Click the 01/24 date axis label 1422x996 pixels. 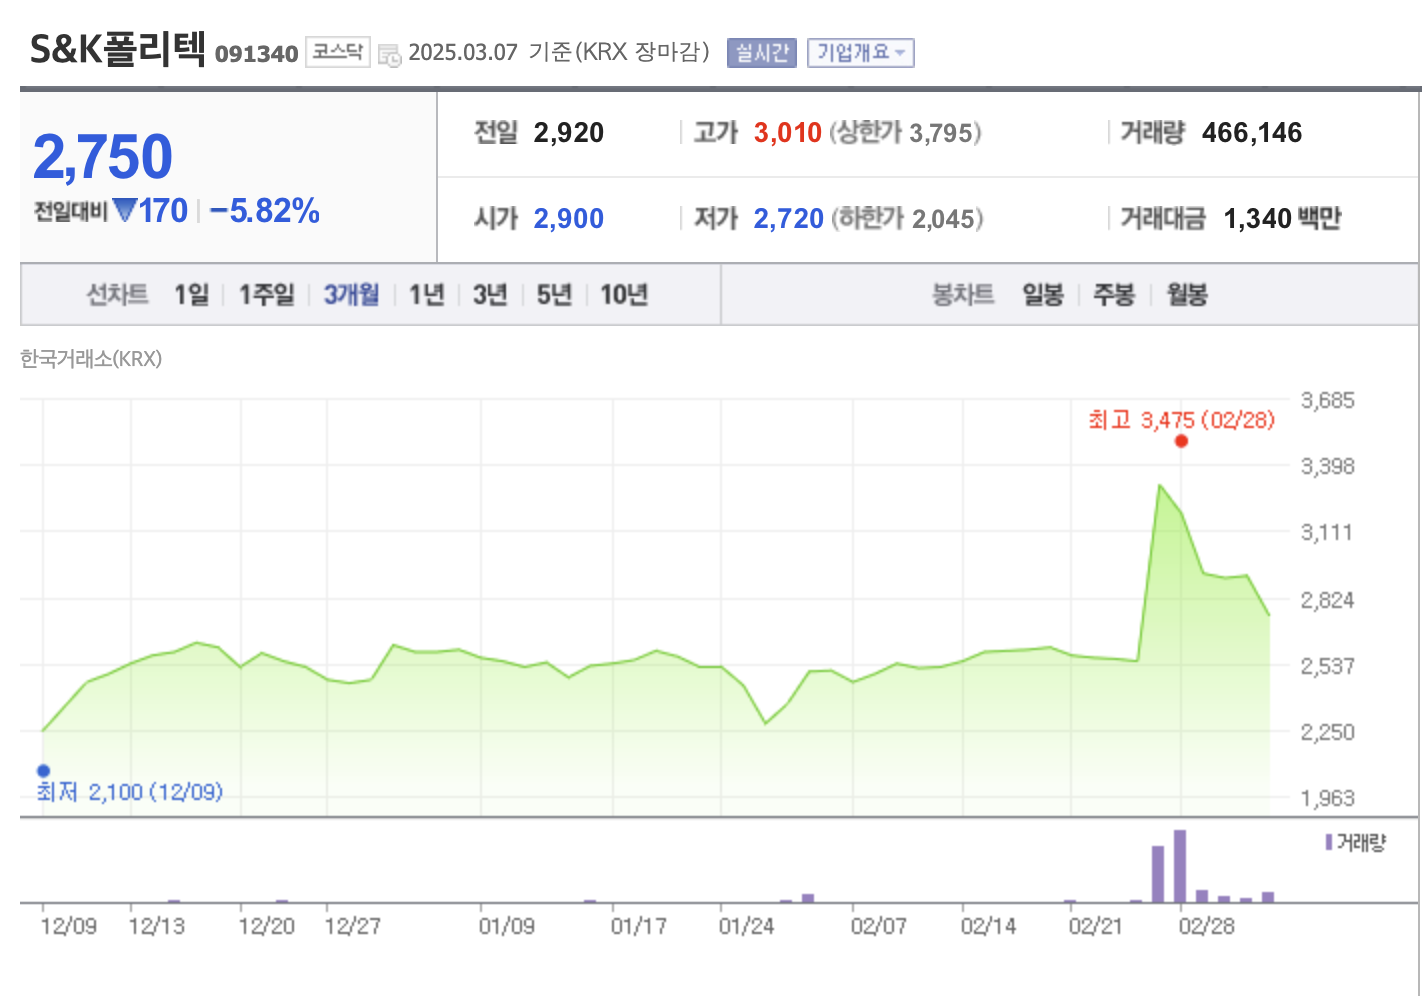(747, 926)
